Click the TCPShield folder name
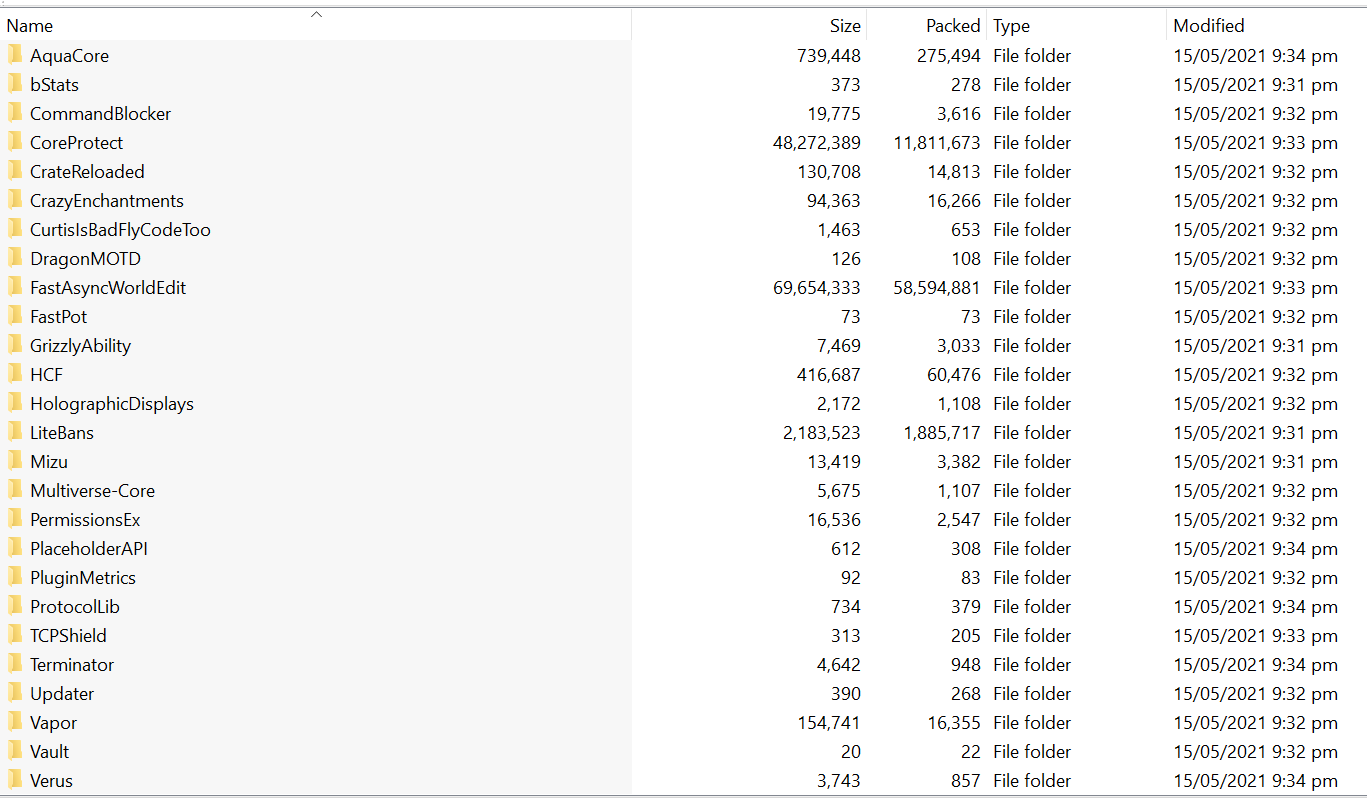 click(68, 636)
